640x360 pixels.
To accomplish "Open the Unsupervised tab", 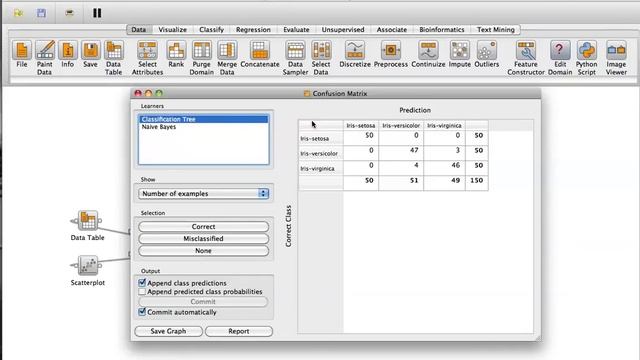I will pyautogui.click(x=343, y=29).
